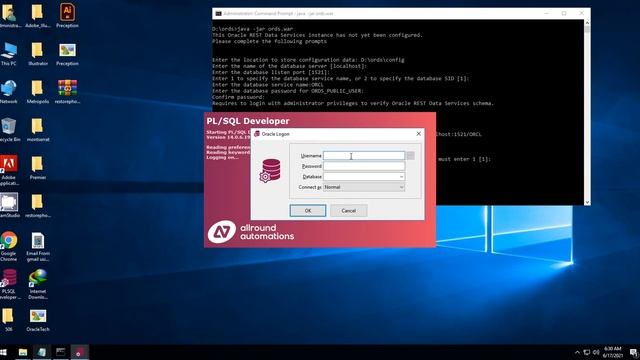The image size is (640, 360).
Task: Click the 'Confirm password:' line in Command Prompt
Action: pos(238,97)
